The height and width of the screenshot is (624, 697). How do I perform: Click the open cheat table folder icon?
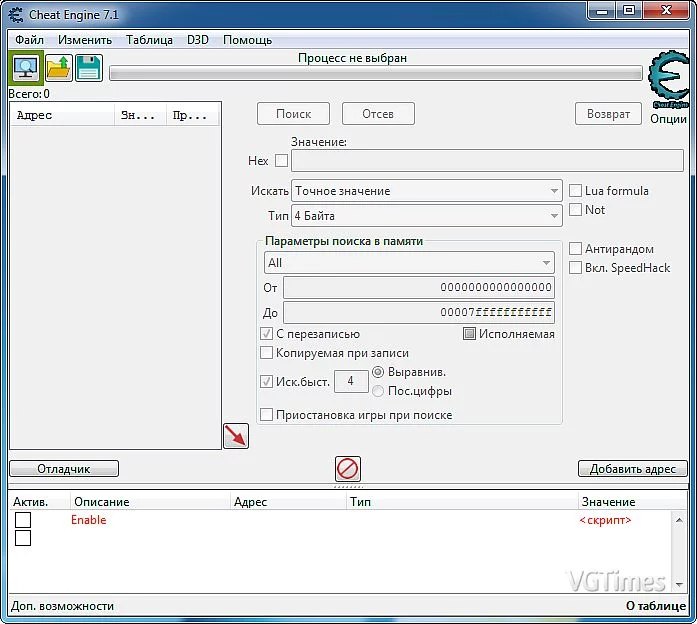tap(59, 68)
